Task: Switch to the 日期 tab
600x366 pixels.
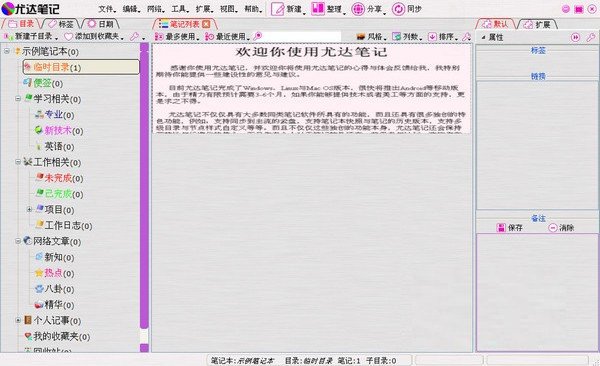Action: click(x=101, y=24)
